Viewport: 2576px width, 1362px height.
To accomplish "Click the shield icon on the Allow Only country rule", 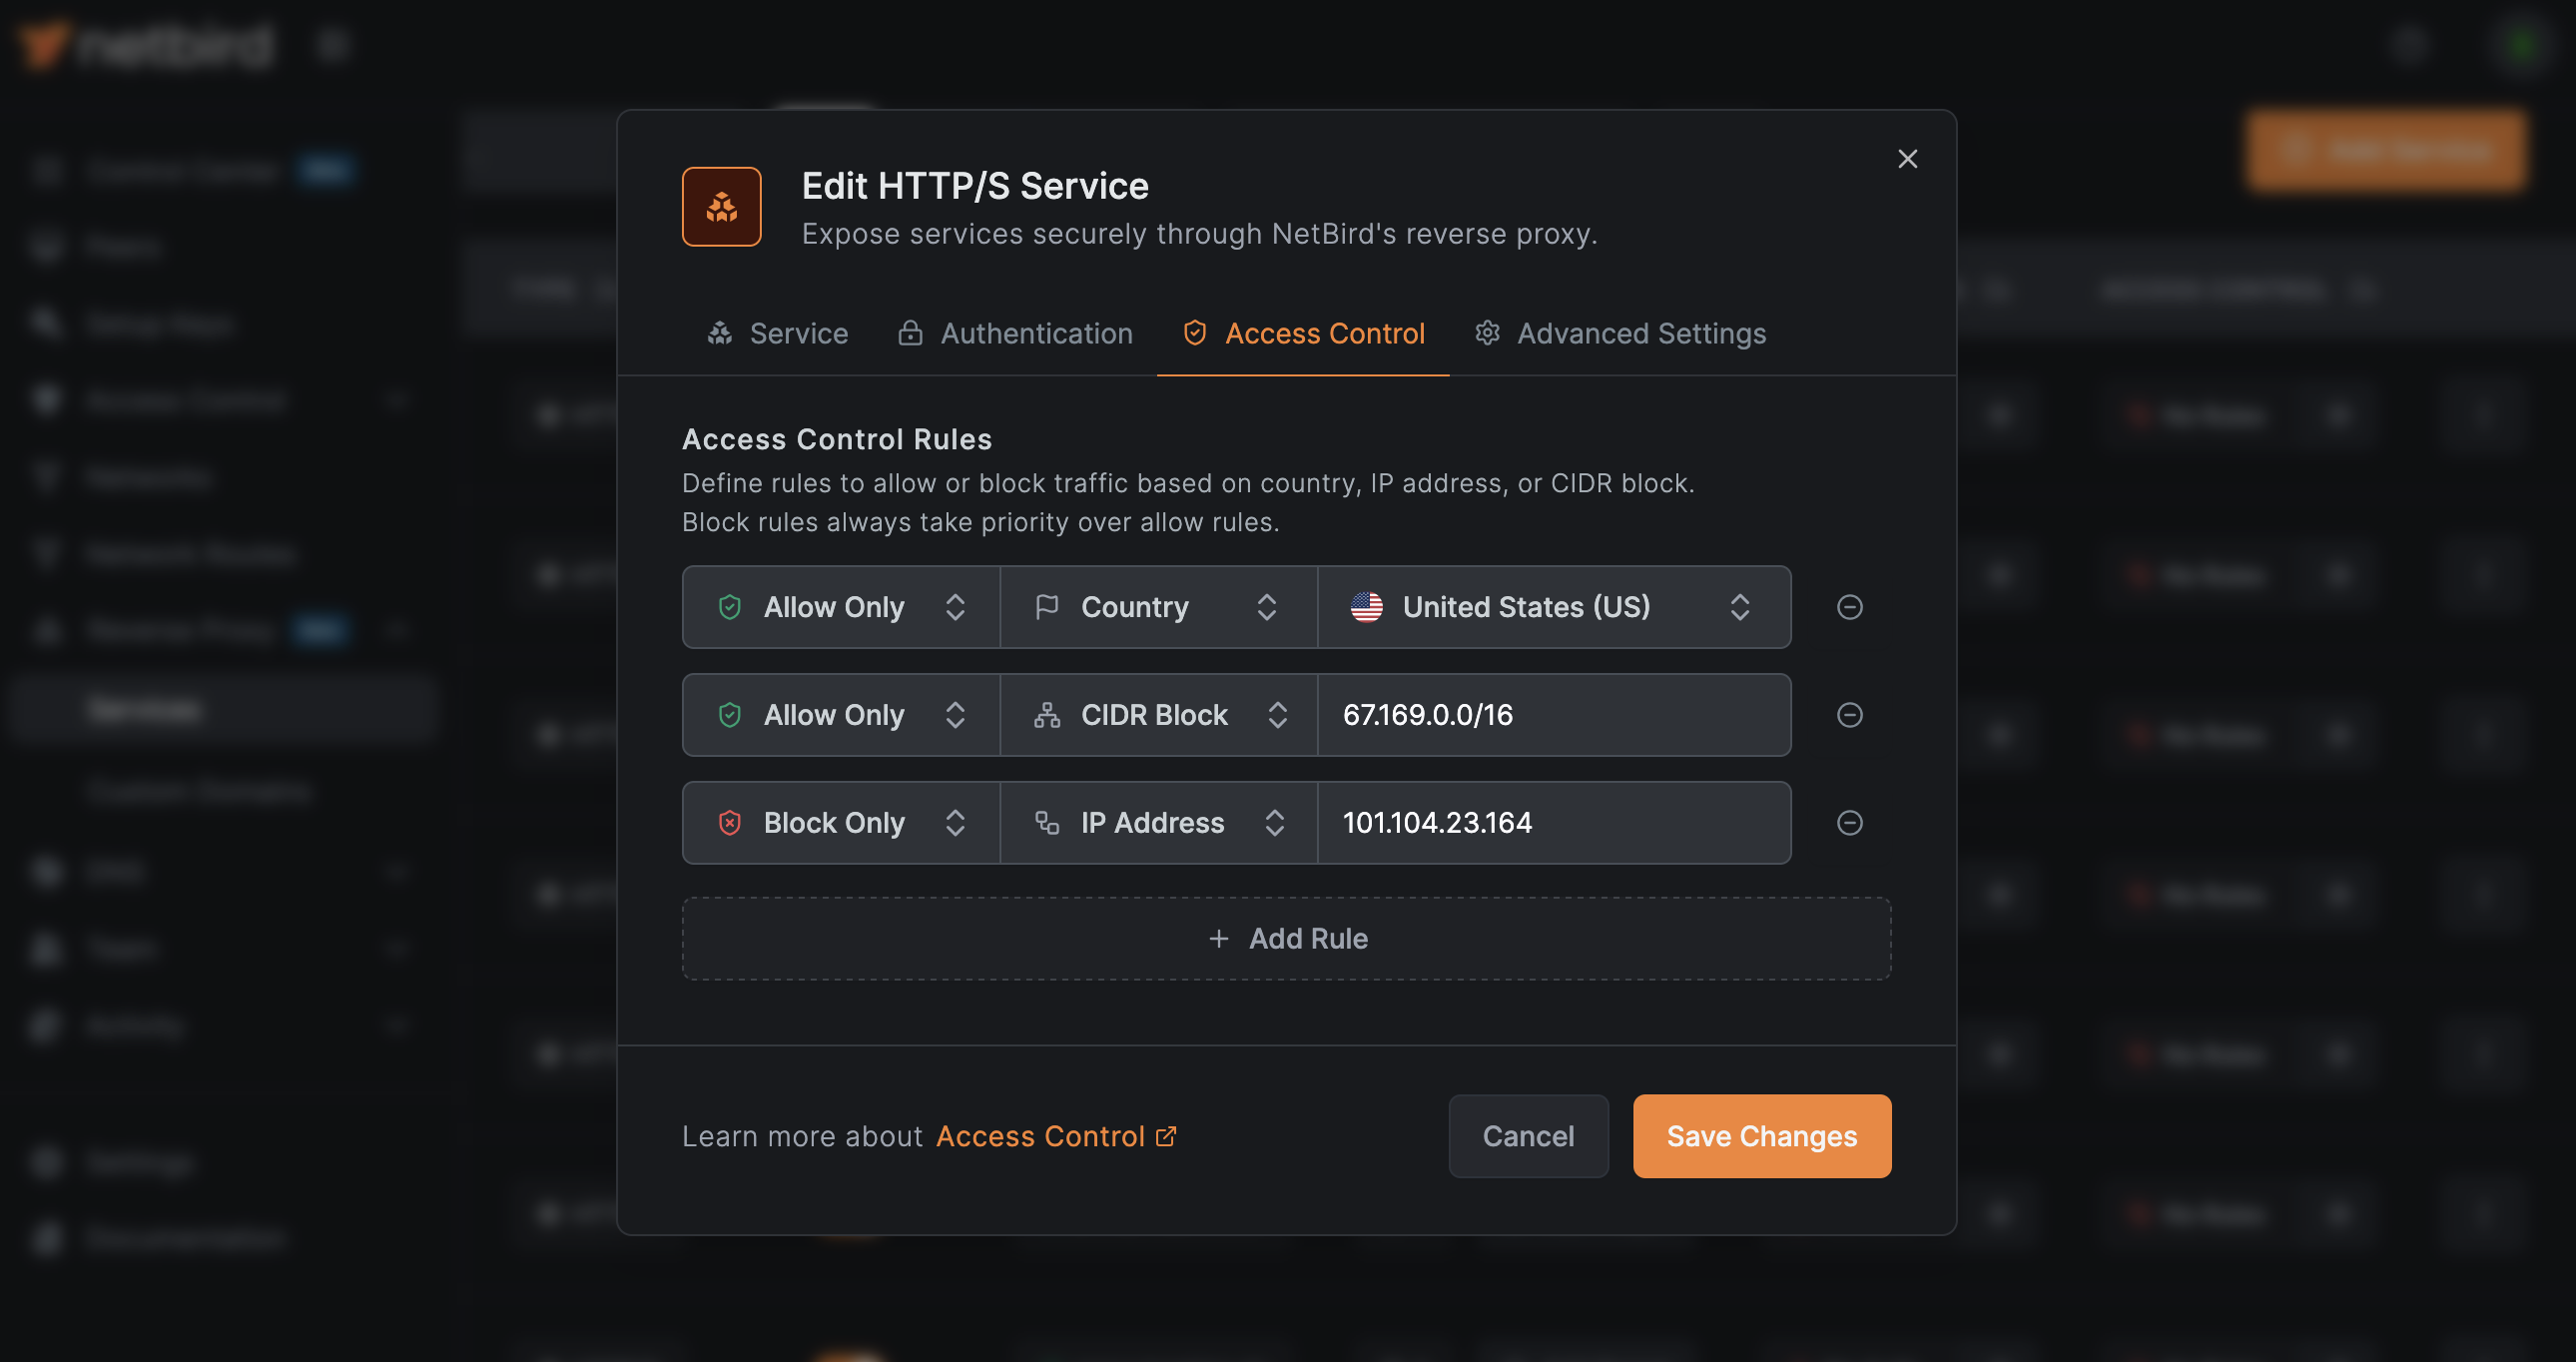I will [x=730, y=607].
